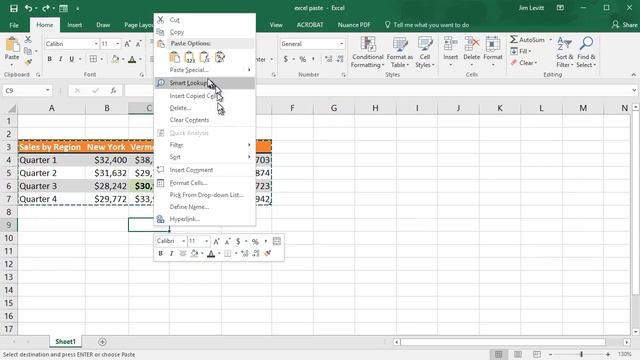Choose Copy from context menu

tap(204, 32)
